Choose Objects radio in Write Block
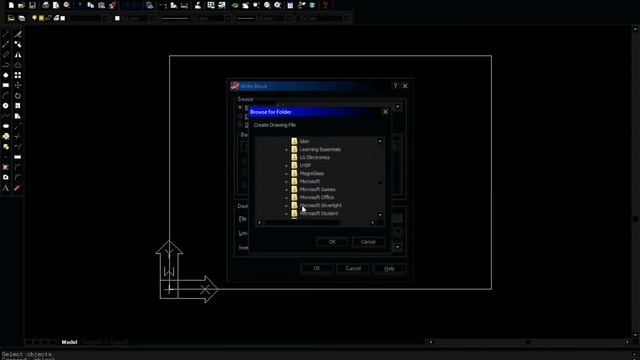This screenshot has height=360, width=640. (240, 125)
